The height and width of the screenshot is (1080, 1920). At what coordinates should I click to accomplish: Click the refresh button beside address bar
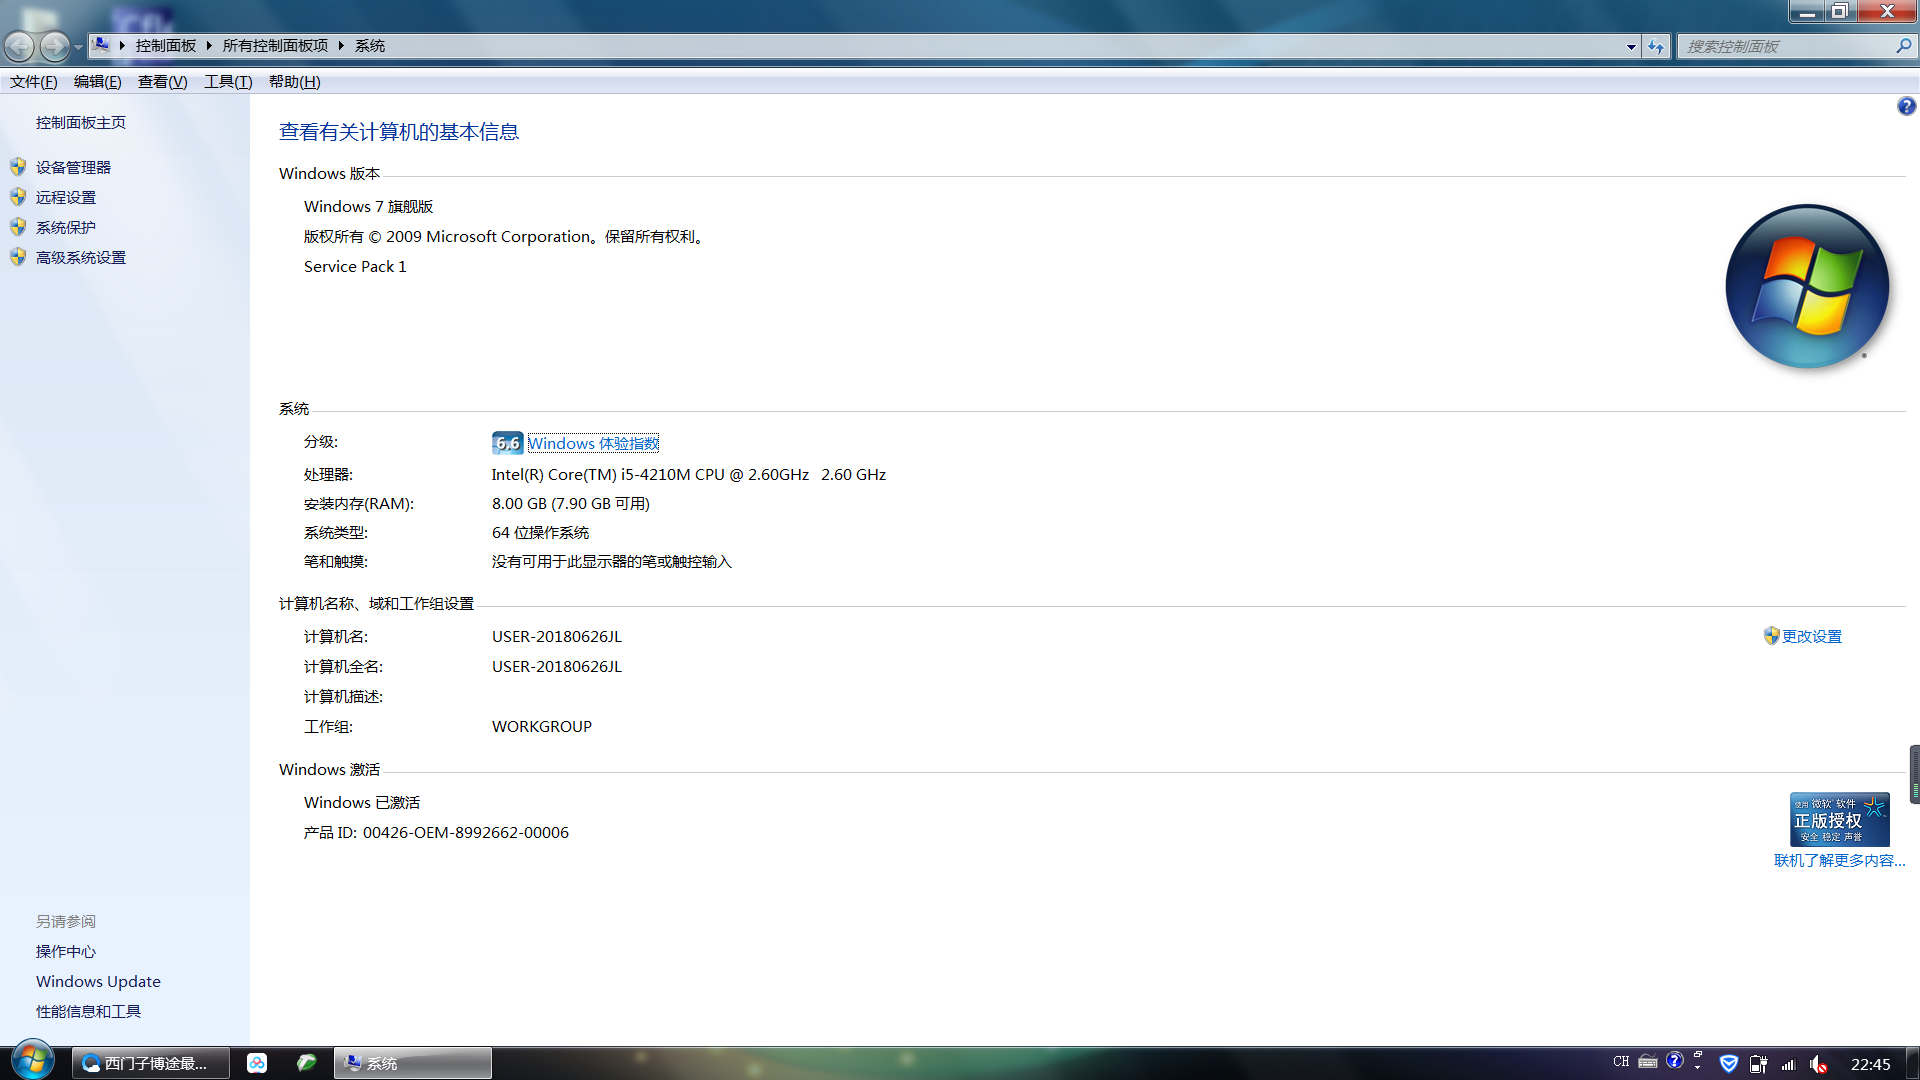pyautogui.click(x=1656, y=46)
